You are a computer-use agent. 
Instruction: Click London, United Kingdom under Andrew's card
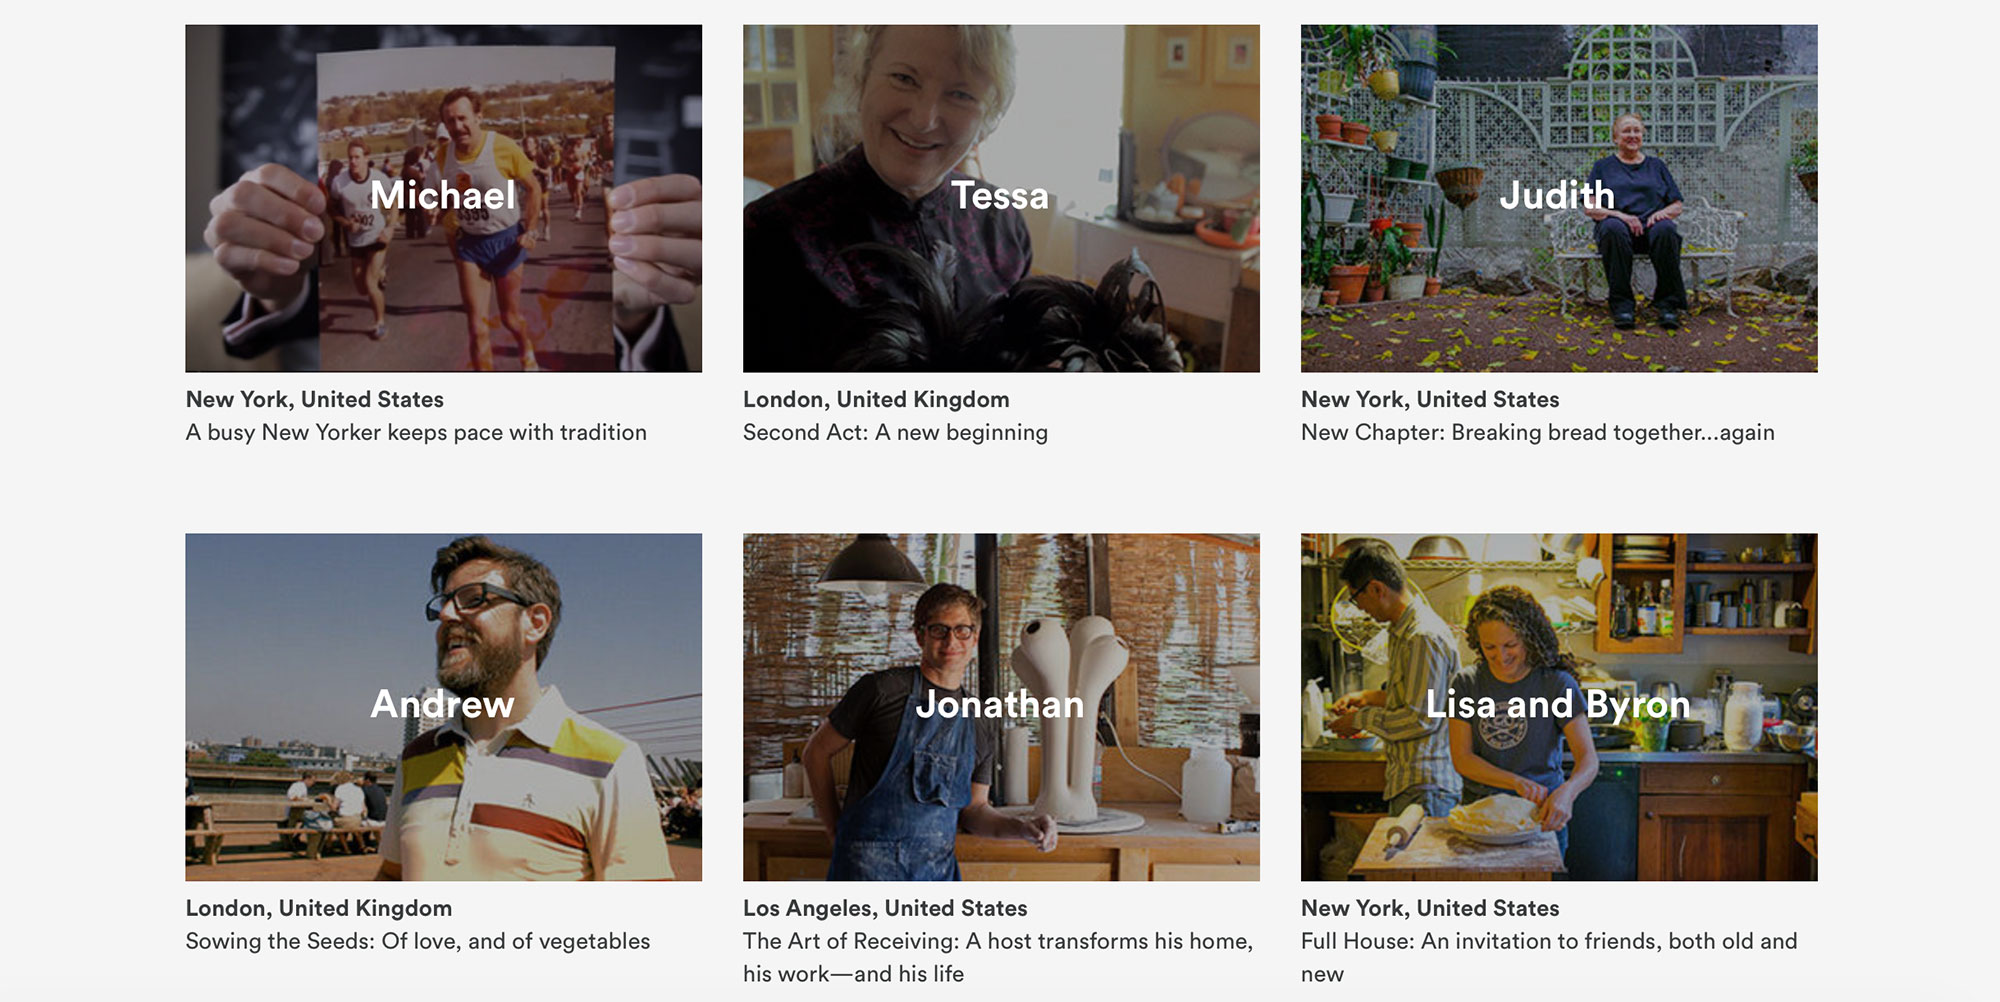[318, 908]
